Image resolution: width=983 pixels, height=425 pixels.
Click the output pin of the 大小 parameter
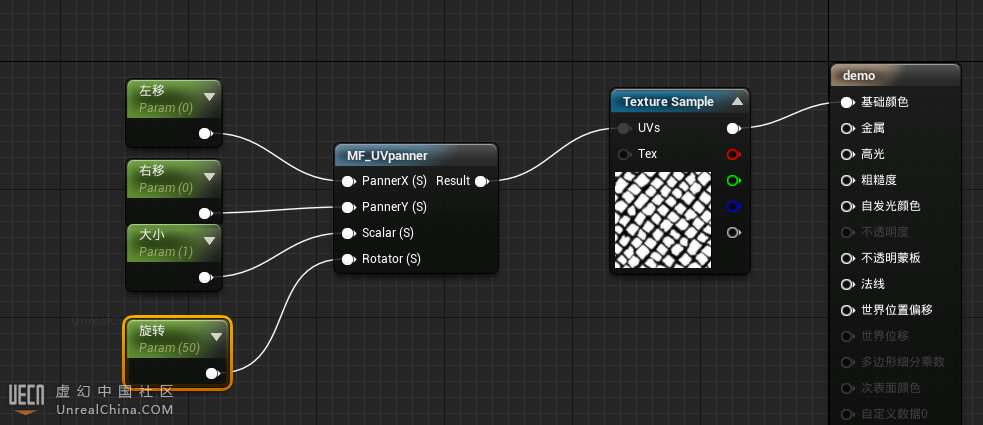(x=205, y=277)
